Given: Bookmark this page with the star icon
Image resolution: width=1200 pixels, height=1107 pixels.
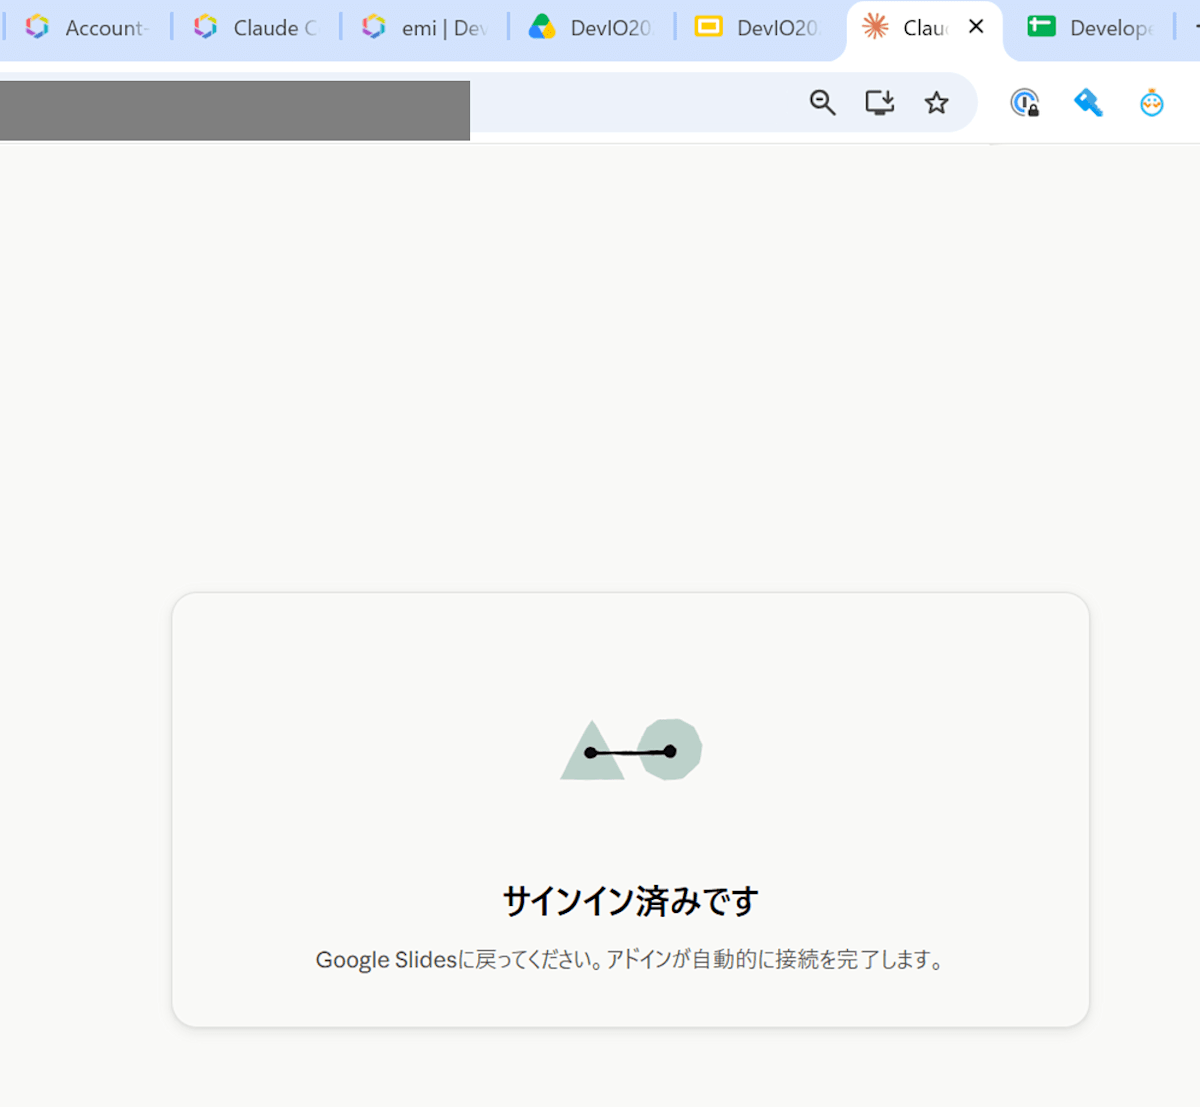Looking at the screenshot, I should pyautogui.click(x=936, y=102).
